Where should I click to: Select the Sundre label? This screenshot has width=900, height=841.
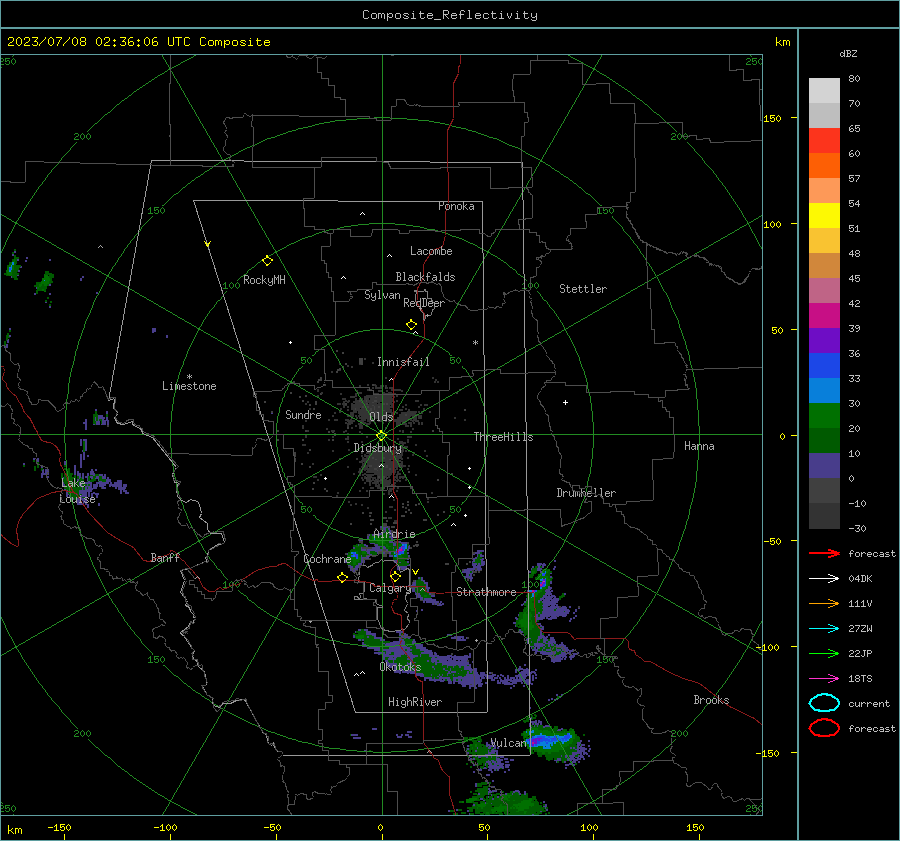coord(303,414)
